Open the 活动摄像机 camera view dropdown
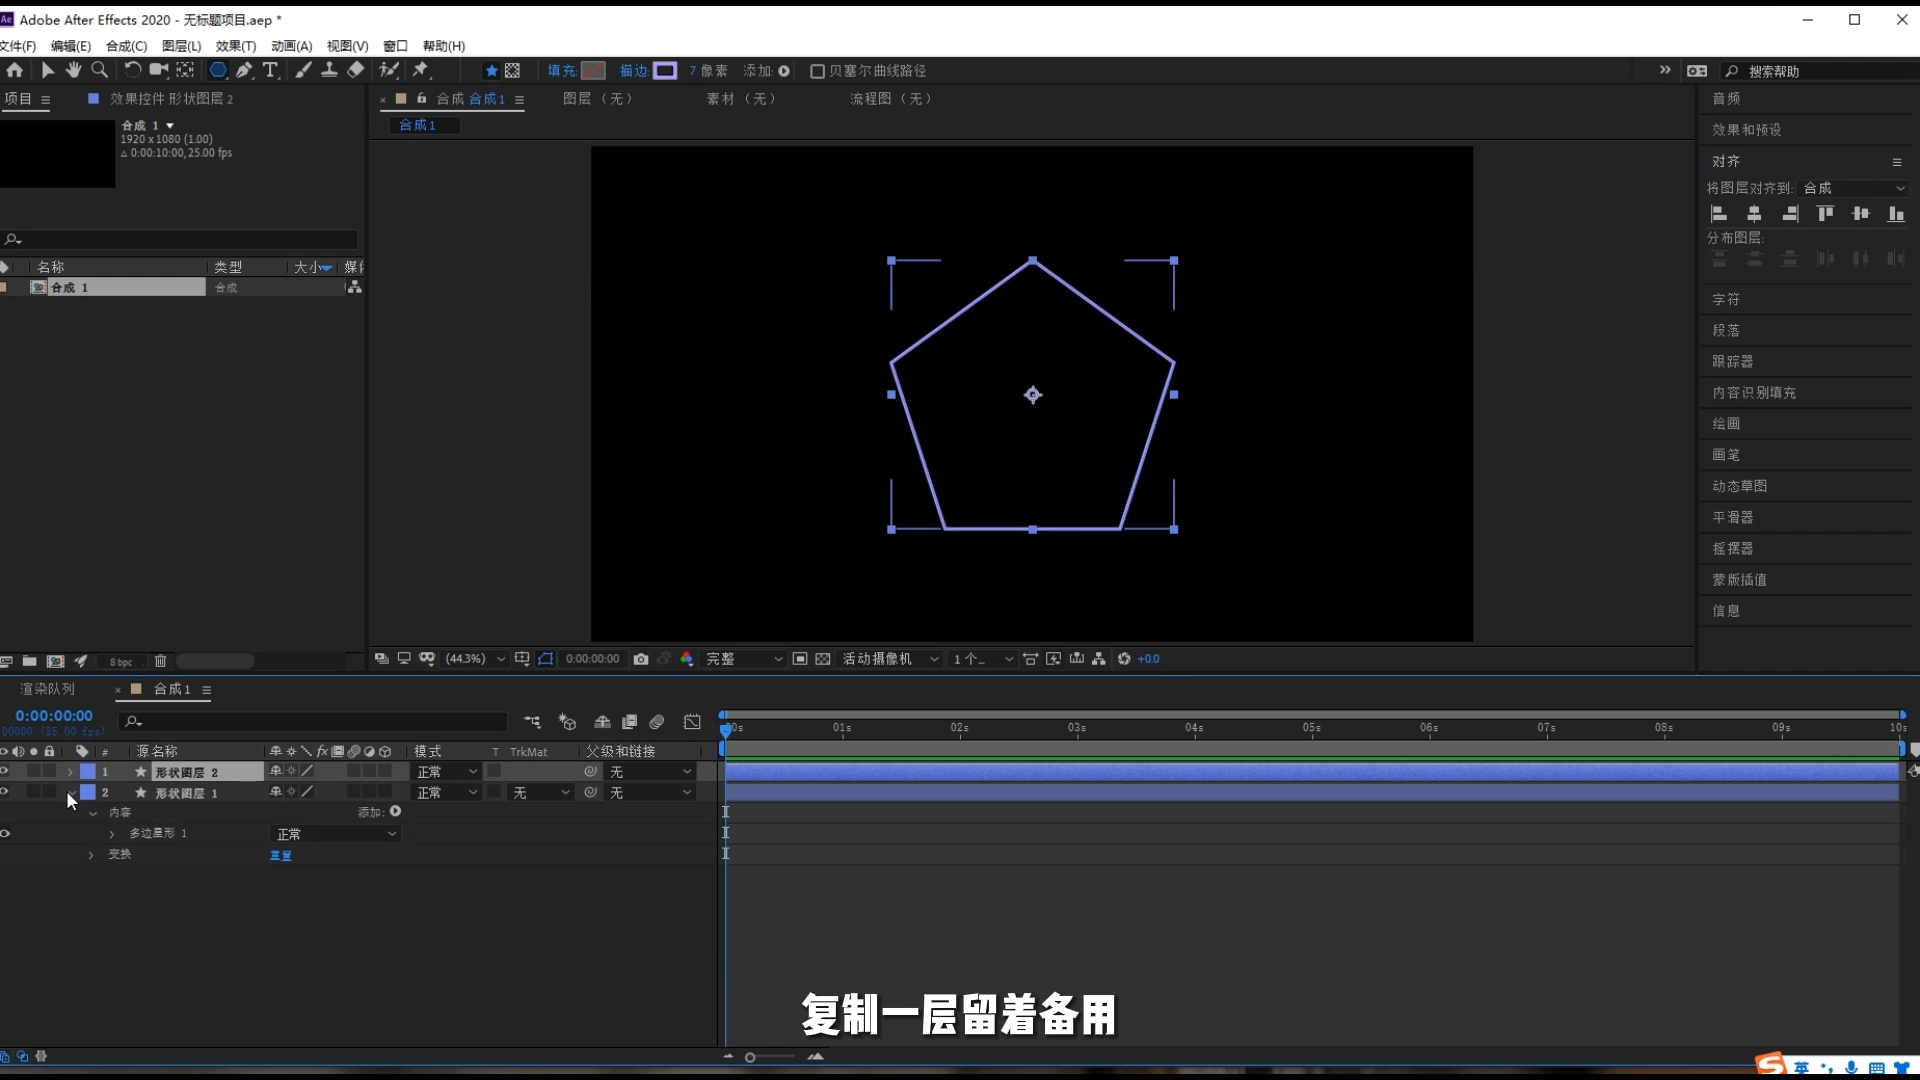This screenshot has width=1920, height=1080. (890, 659)
